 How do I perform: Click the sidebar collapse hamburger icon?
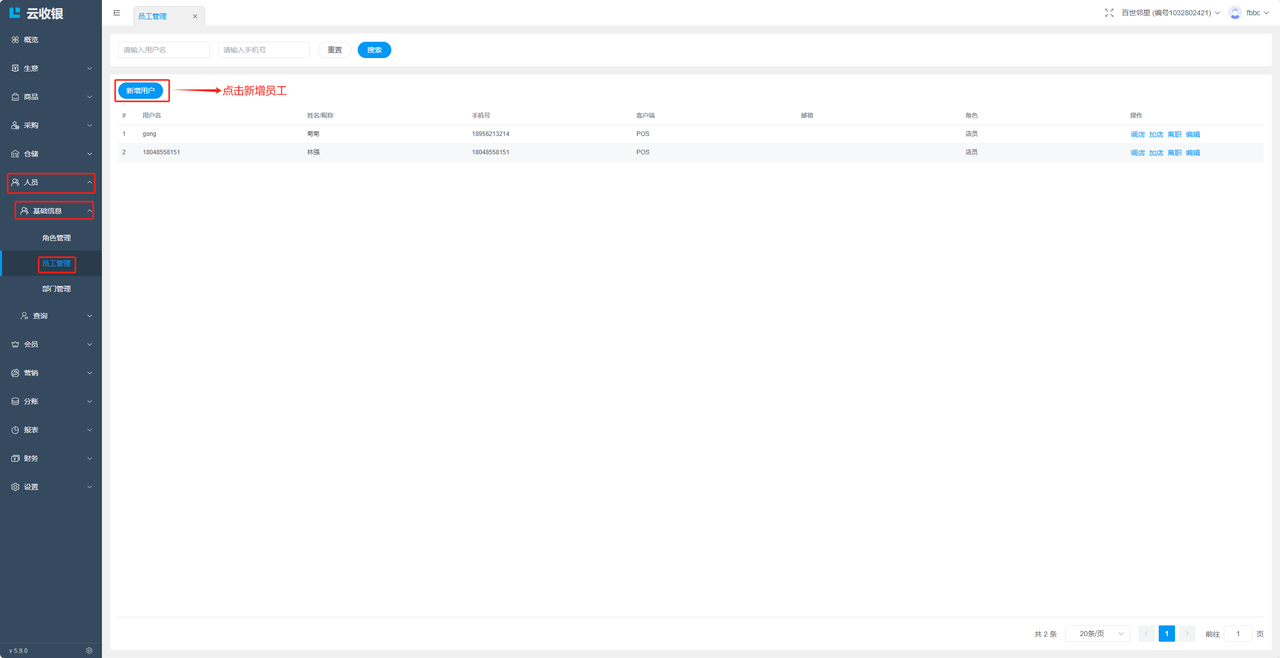[x=117, y=13]
